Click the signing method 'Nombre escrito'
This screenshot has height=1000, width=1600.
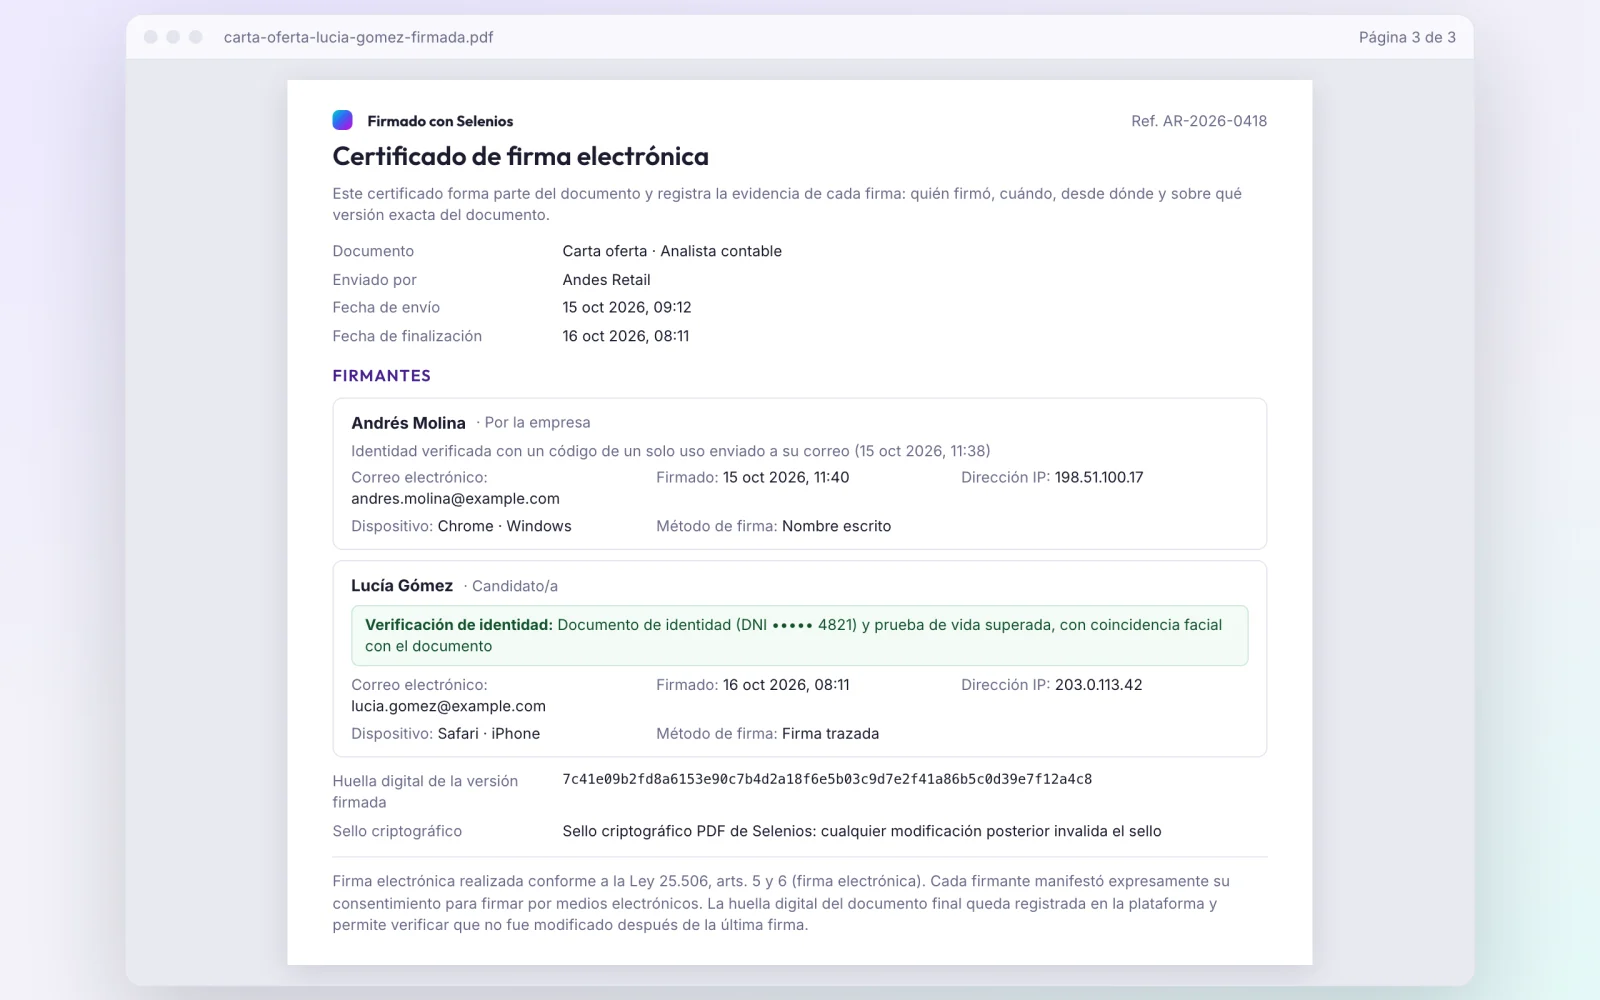(x=836, y=526)
